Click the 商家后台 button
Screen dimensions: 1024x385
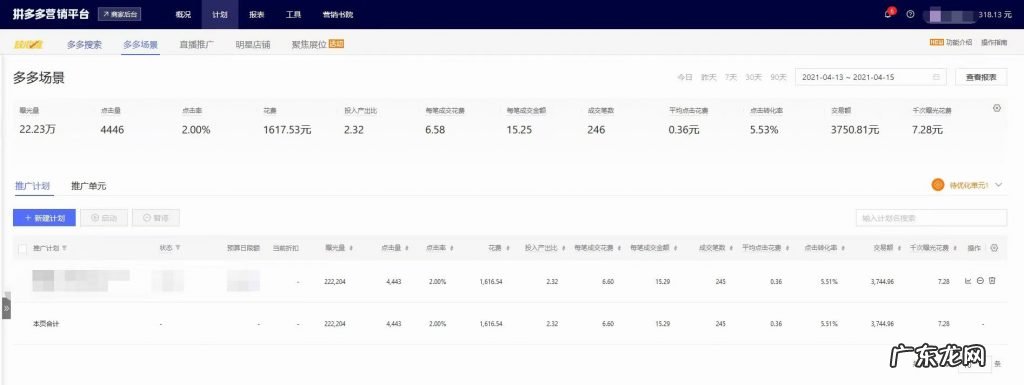120,14
